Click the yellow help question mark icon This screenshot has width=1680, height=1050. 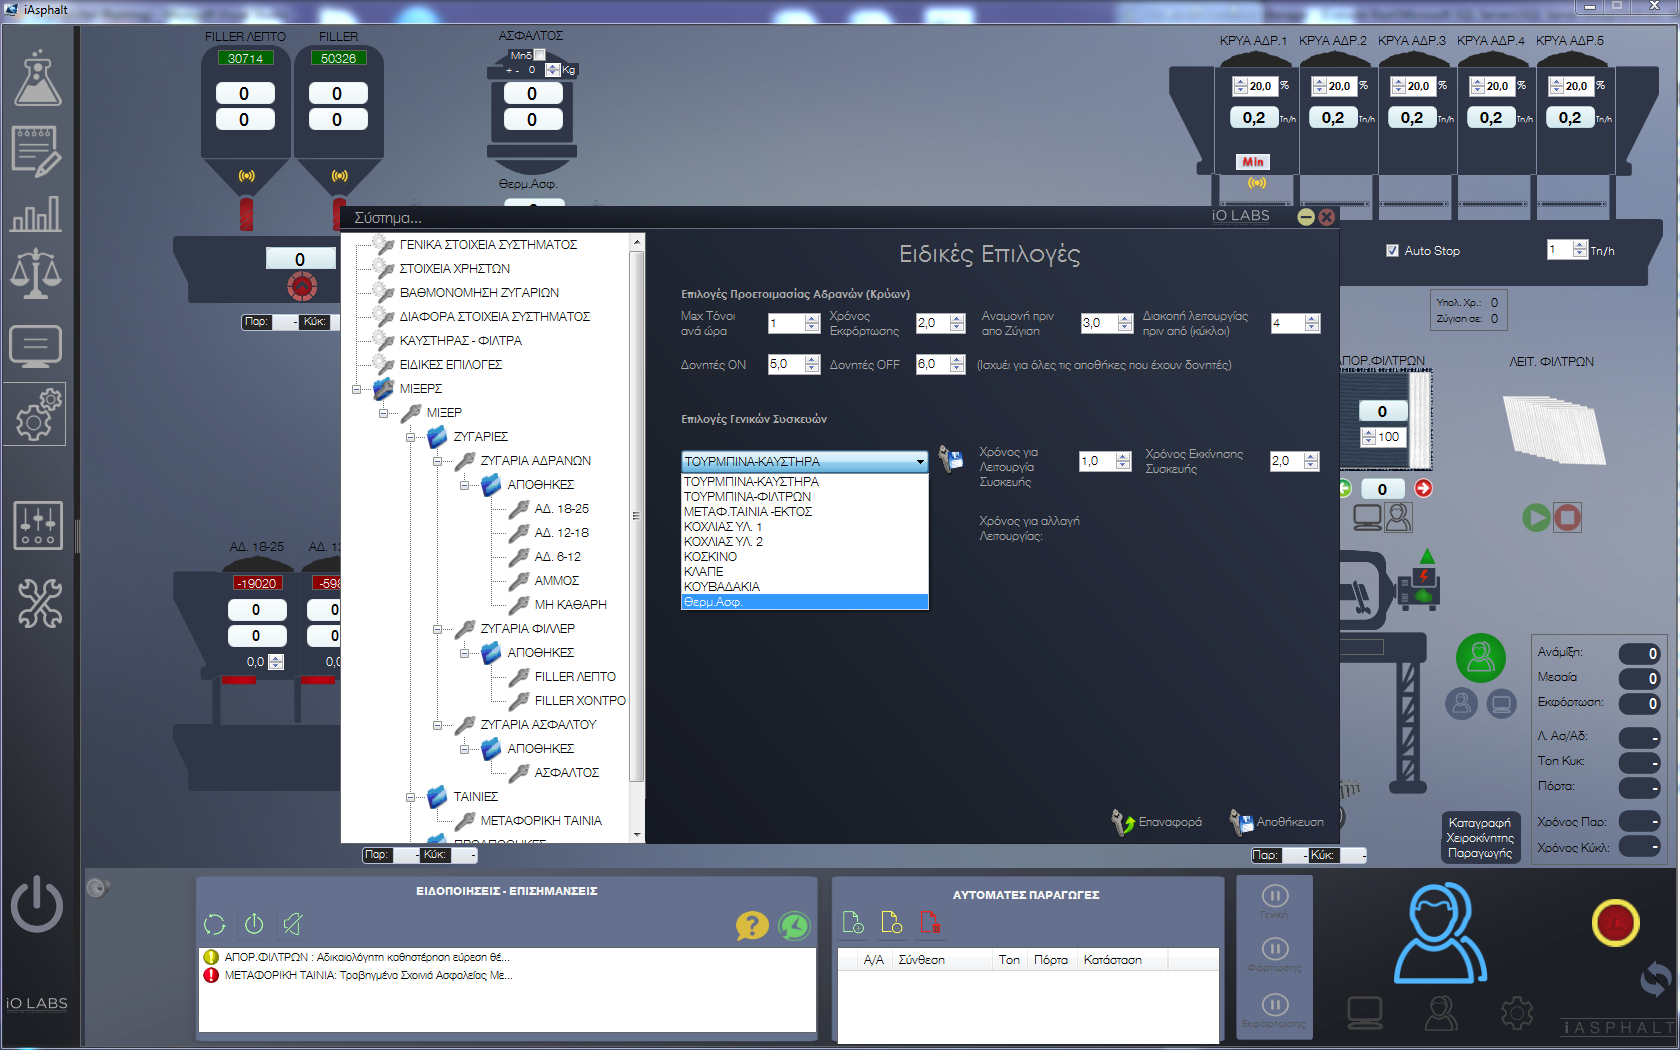click(751, 925)
